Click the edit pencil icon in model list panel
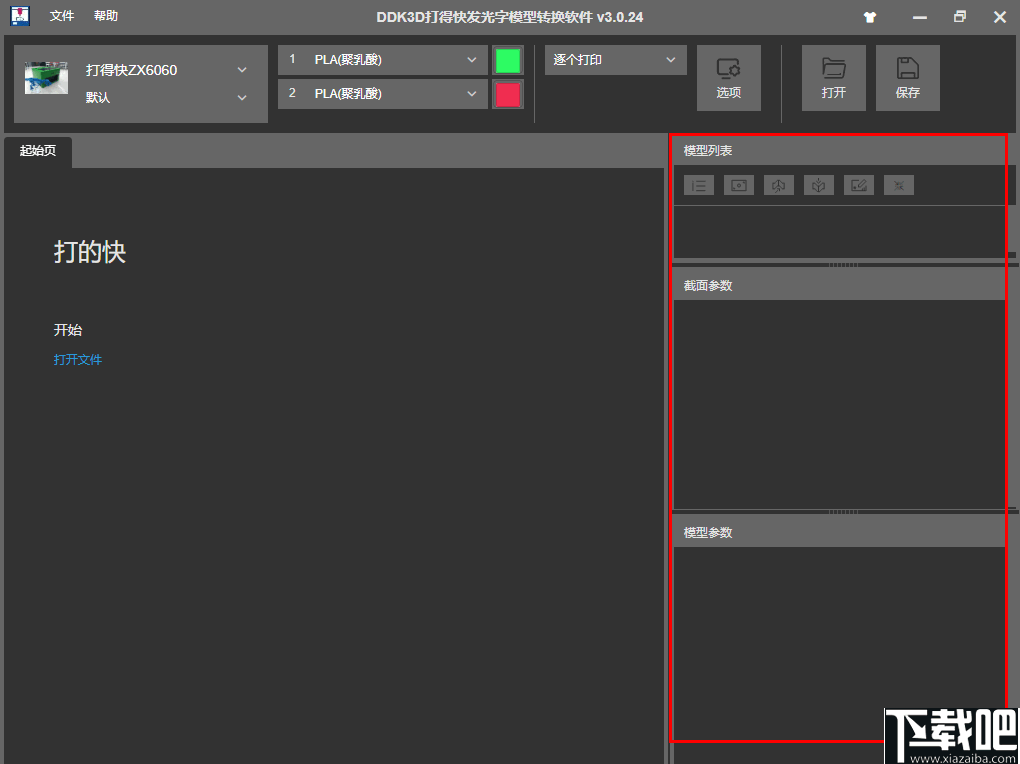Screen dimensions: 1020x764 pos(858,184)
